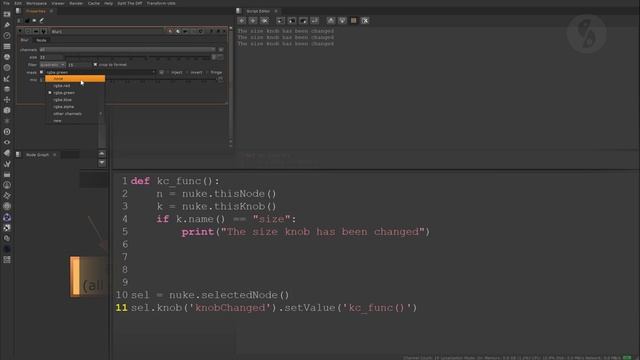Toggle the invert checkbox
The width and height of the screenshot is (640, 360).
[187, 72]
